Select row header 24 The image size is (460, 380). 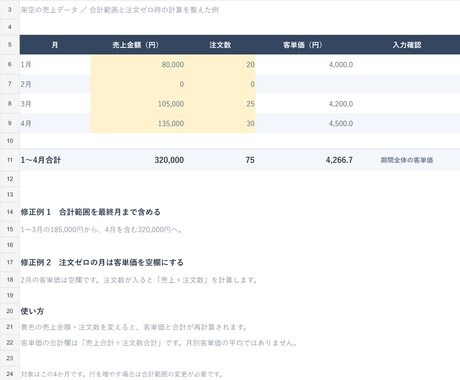(10, 374)
